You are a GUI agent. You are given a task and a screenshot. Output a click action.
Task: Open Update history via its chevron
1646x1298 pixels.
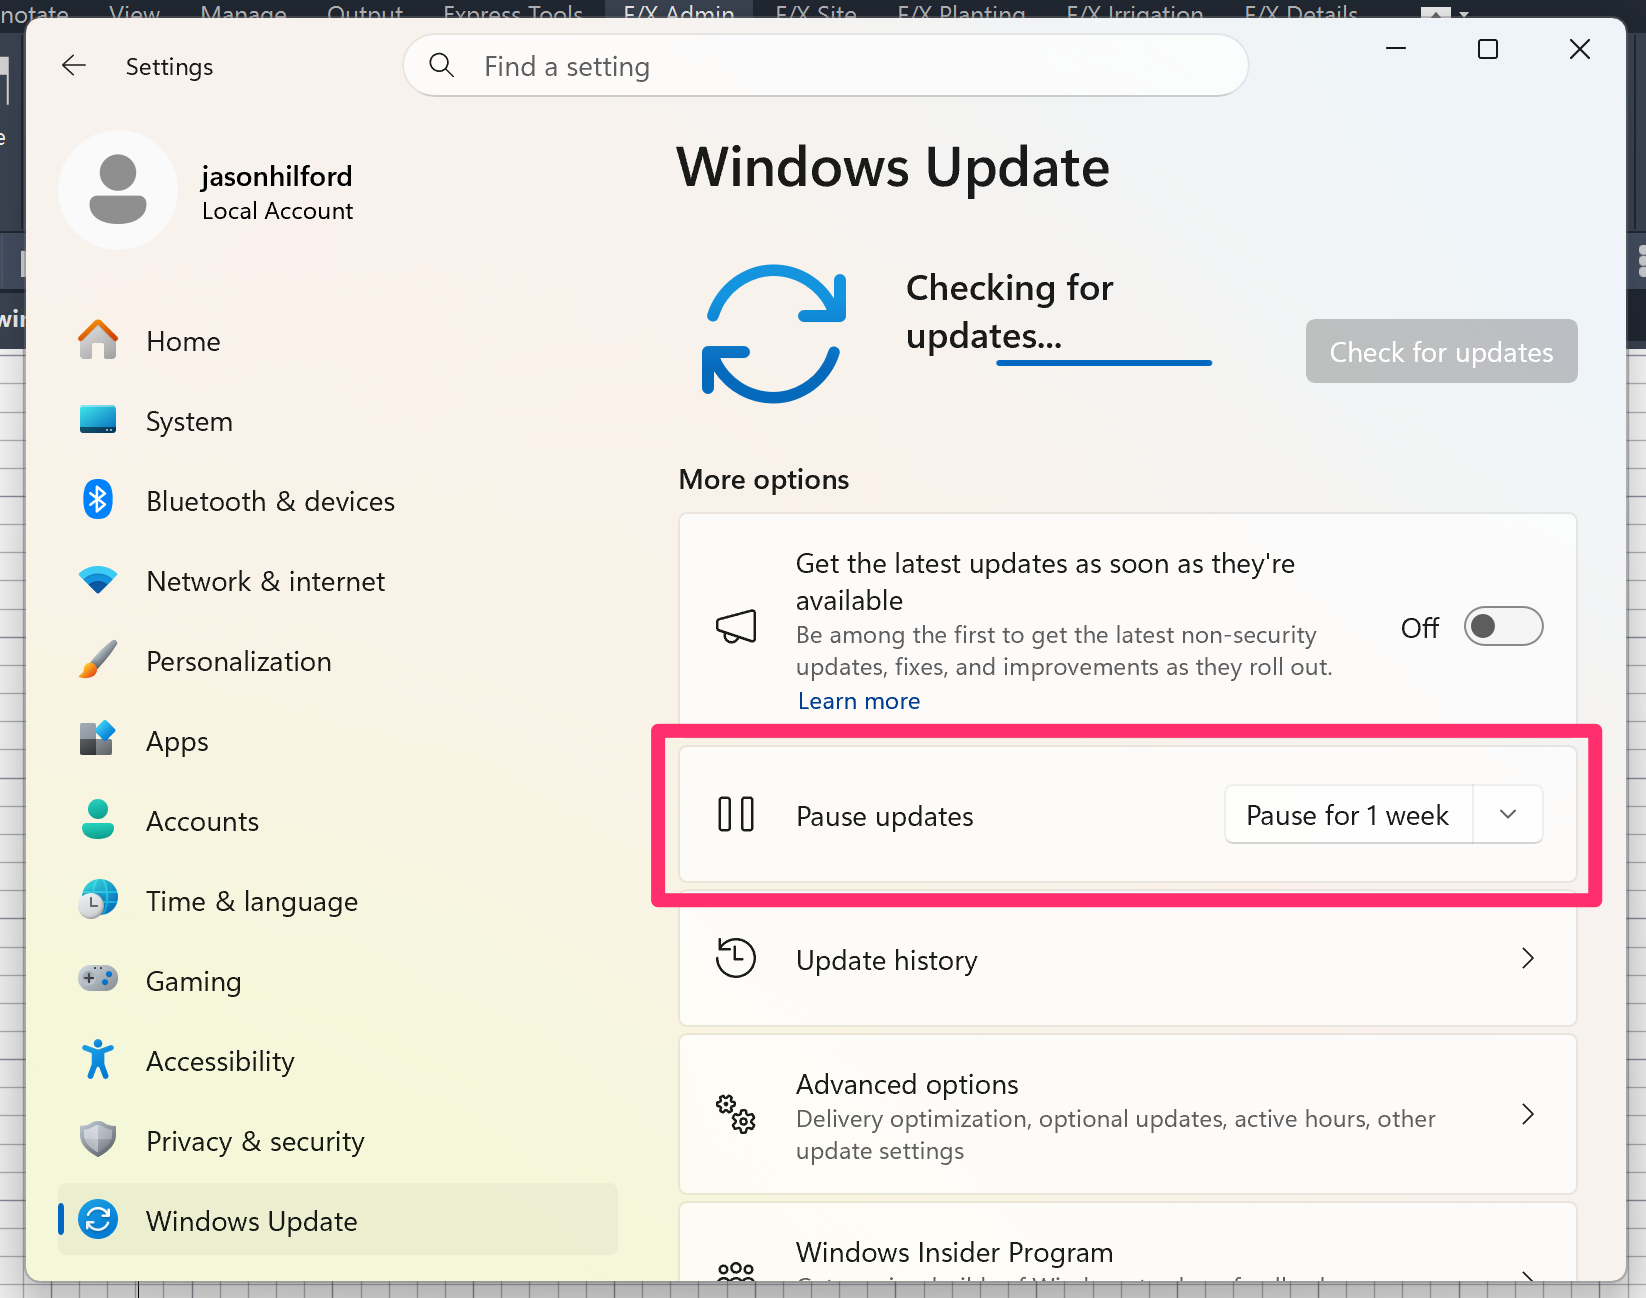(1527, 958)
